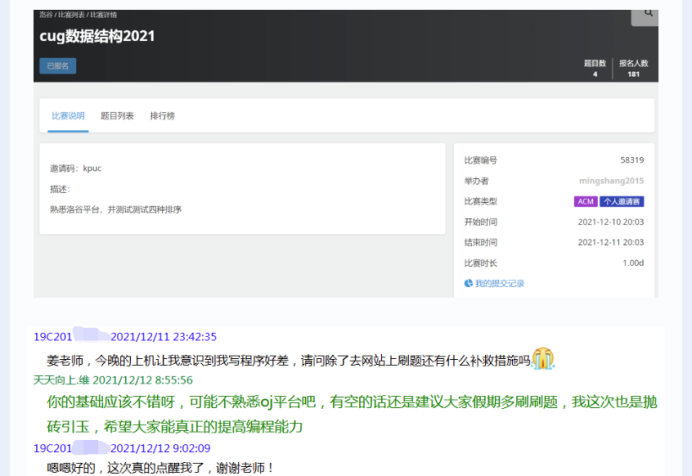692x476 pixels.
Task: Click the 已报名 button
Action: click(57, 66)
